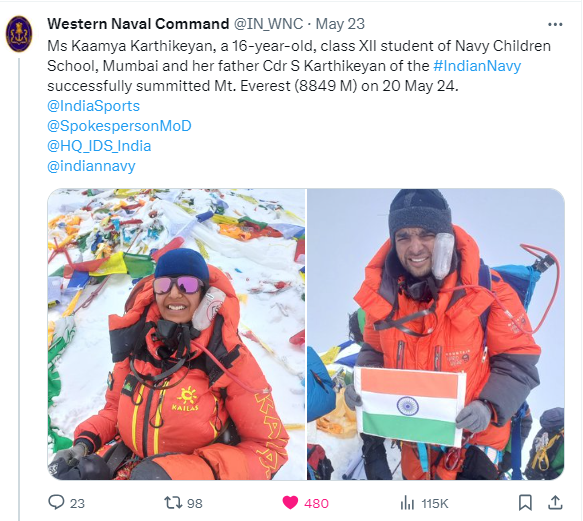
Task: Click the 480 likes count
Action: [x=316, y=504]
